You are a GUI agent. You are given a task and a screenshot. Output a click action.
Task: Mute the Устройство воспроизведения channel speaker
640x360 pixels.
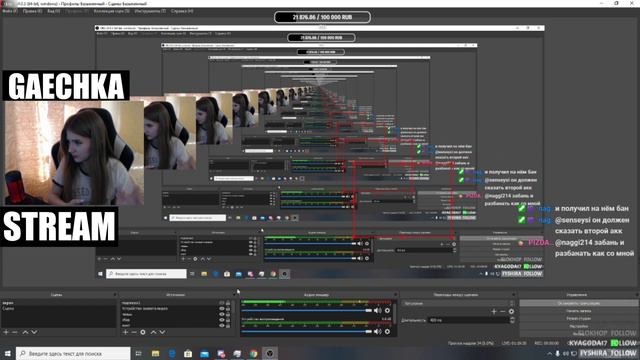[378, 331]
